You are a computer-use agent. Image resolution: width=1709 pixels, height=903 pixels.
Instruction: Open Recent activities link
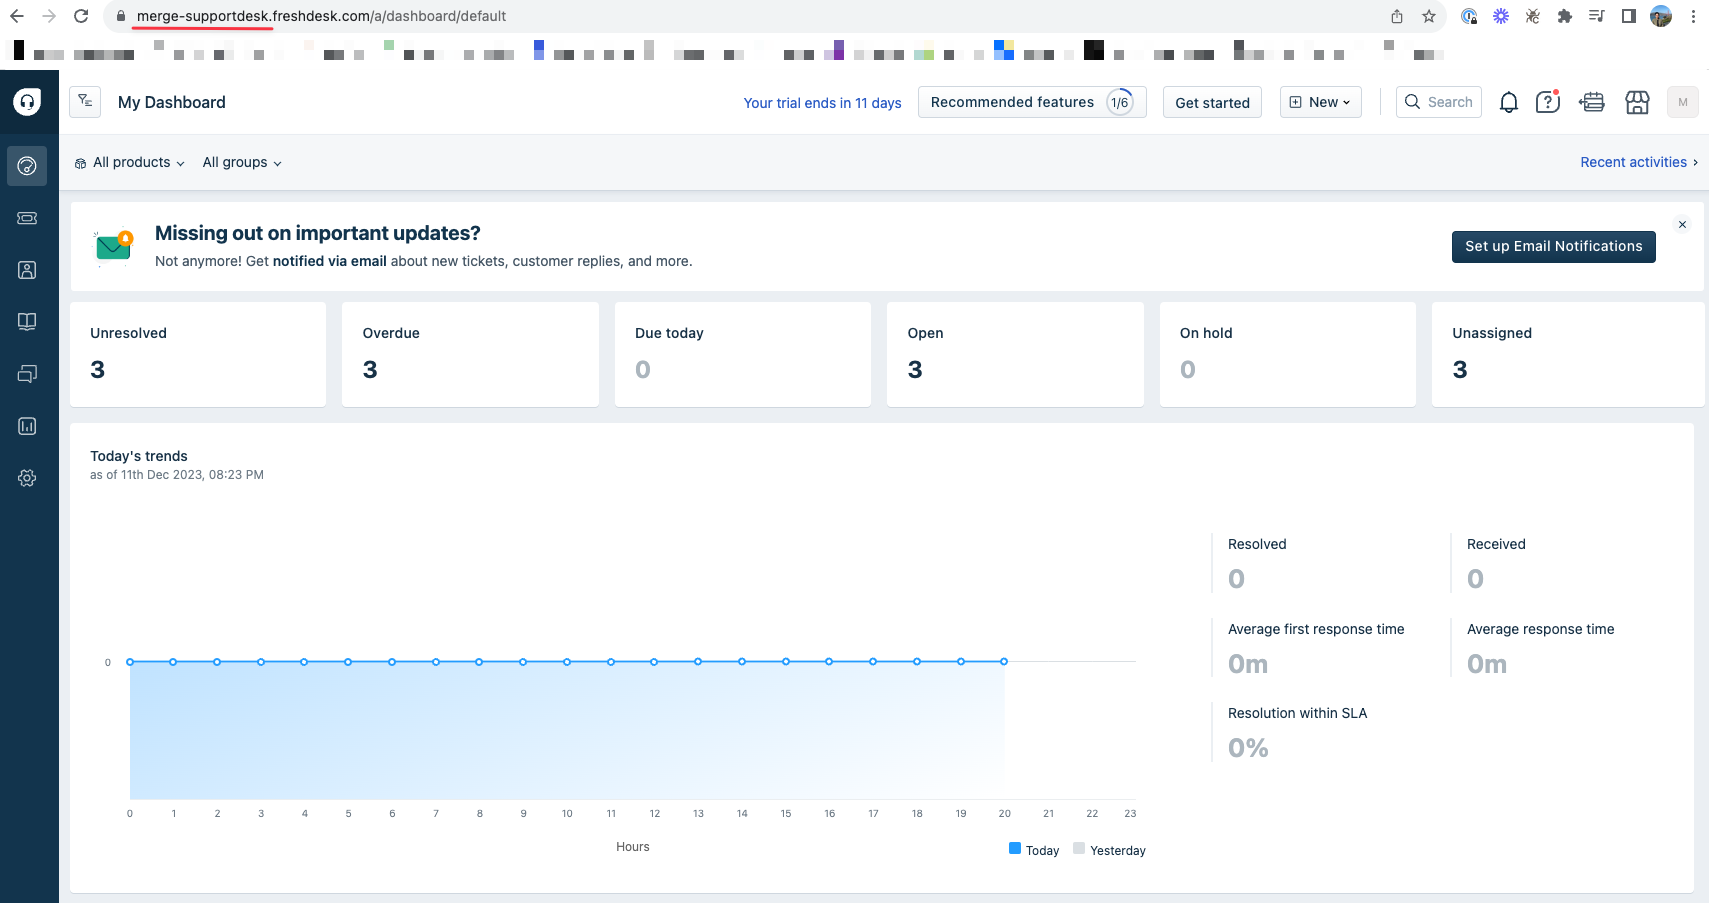coord(1638,162)
